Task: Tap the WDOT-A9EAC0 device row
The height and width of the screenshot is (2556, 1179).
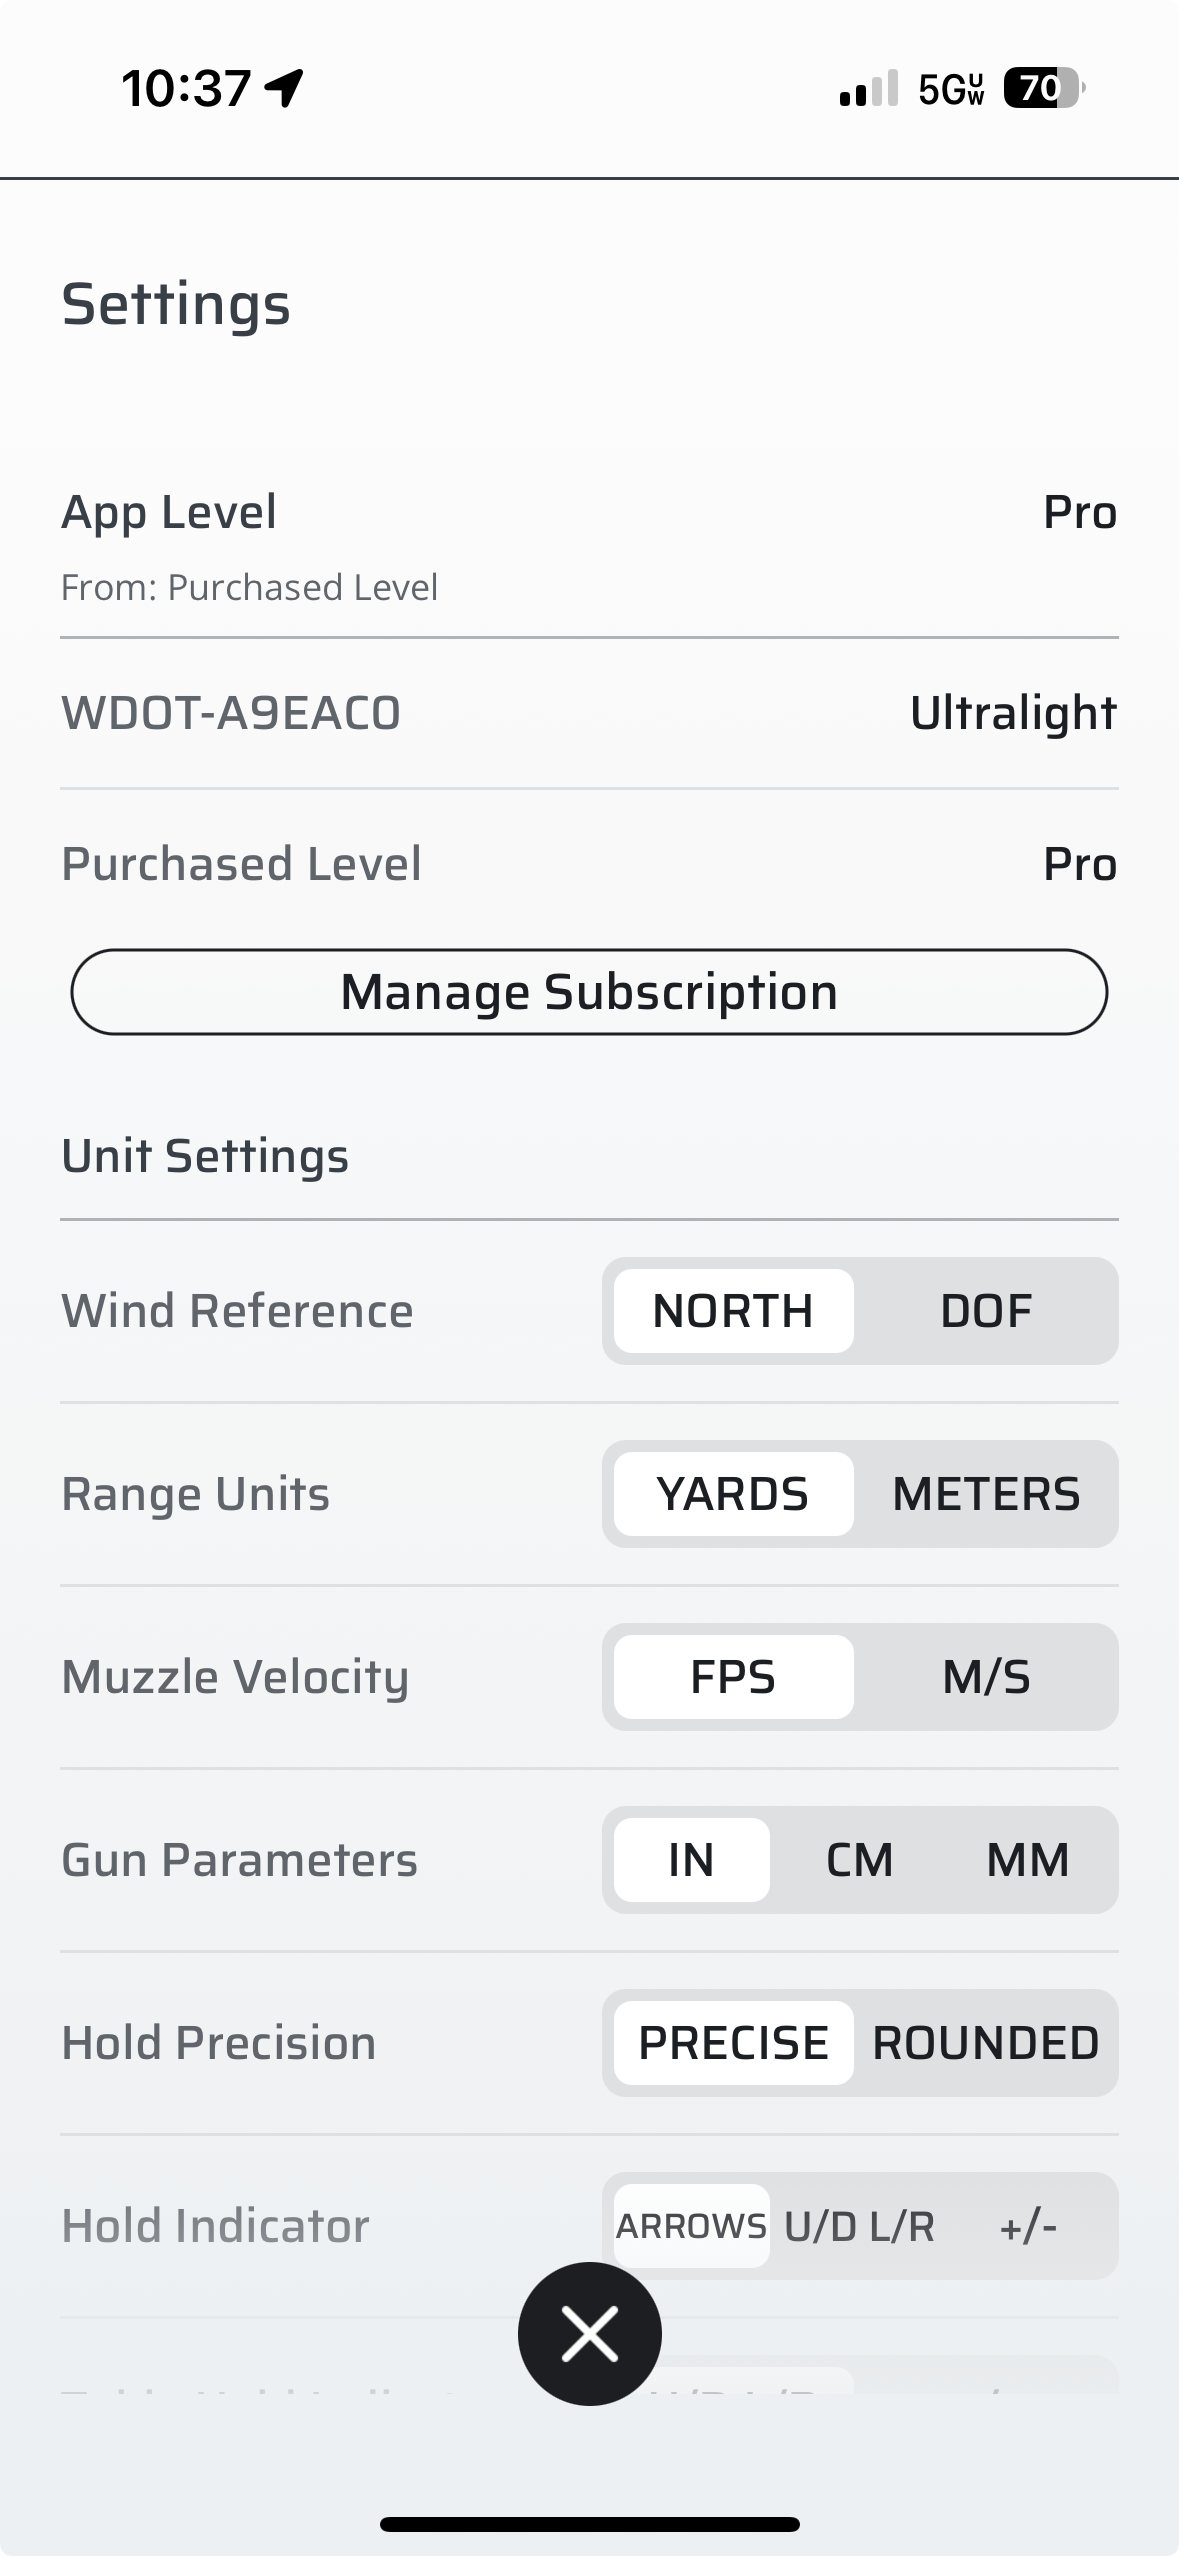Action: tap(589, 713)
